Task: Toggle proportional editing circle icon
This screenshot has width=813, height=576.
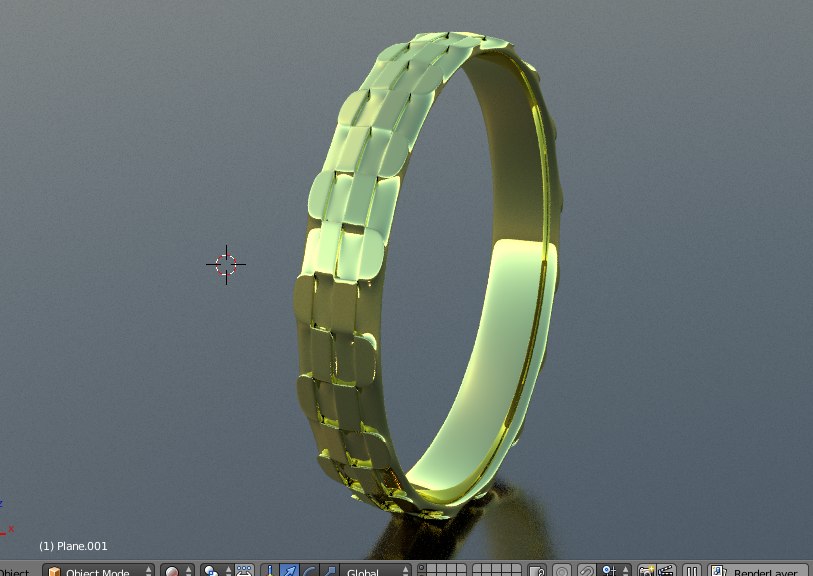Action: pyautogui.click(x=562, y=572)
